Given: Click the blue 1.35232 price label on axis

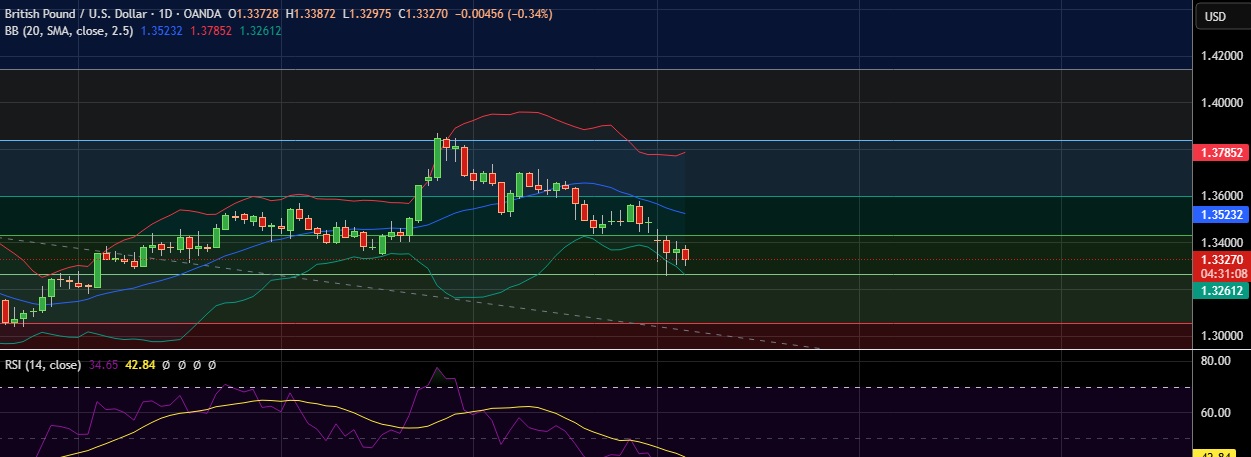Looking at the screenshot, I should coord(1221,215).
